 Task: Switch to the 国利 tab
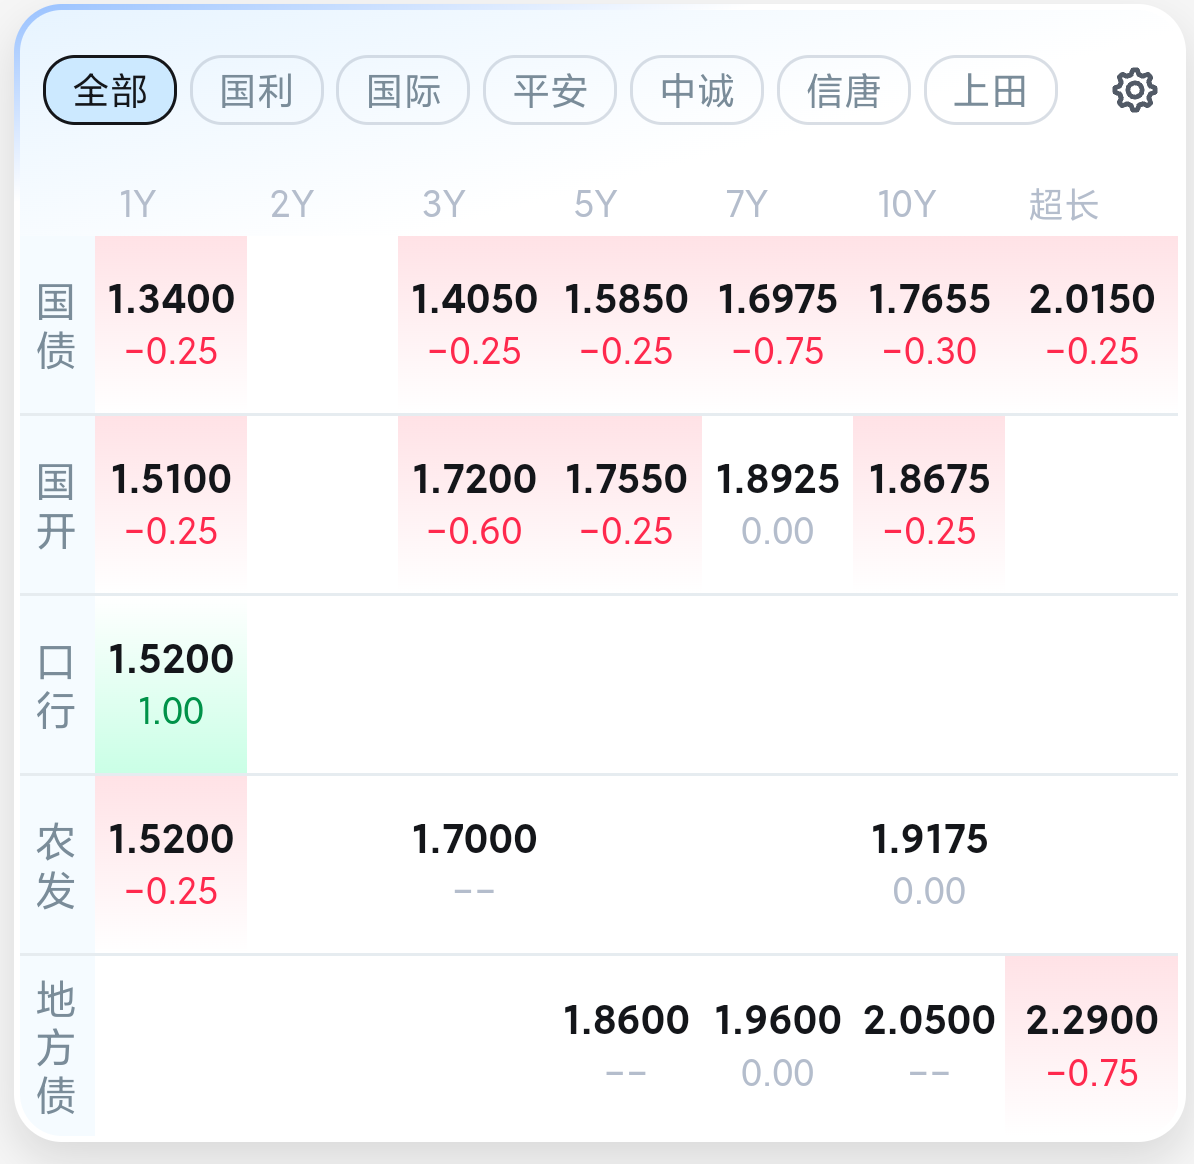[257, 91]
